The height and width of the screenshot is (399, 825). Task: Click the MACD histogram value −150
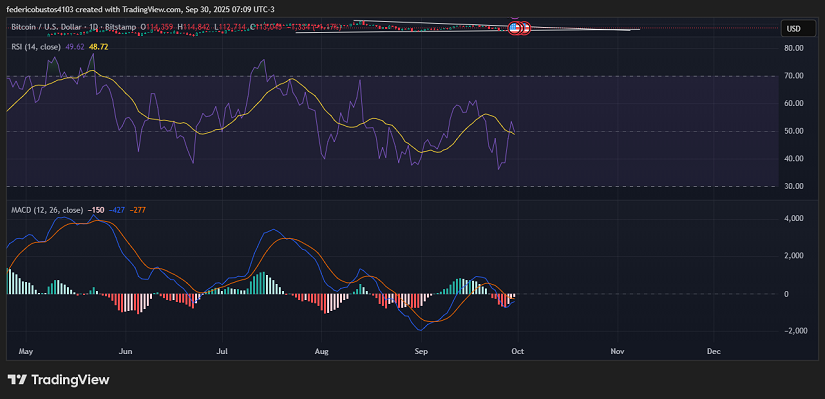95,210
